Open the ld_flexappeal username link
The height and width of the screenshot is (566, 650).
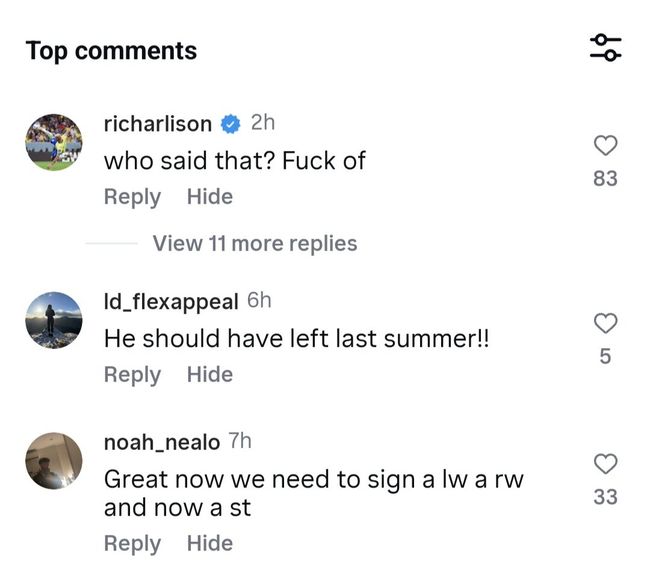[x=171, y=301]
